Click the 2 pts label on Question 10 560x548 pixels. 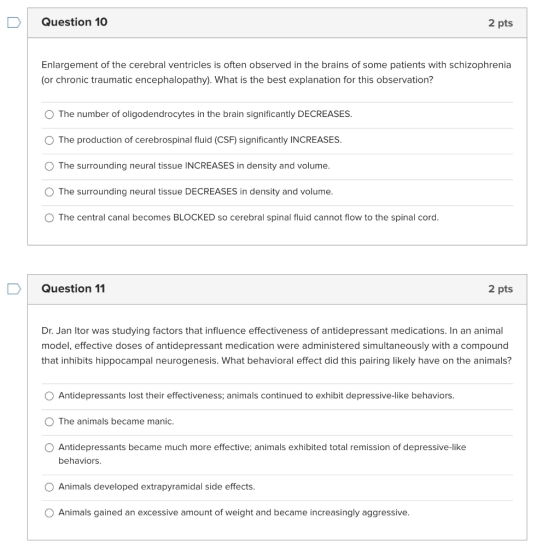[x=500, y=23]
